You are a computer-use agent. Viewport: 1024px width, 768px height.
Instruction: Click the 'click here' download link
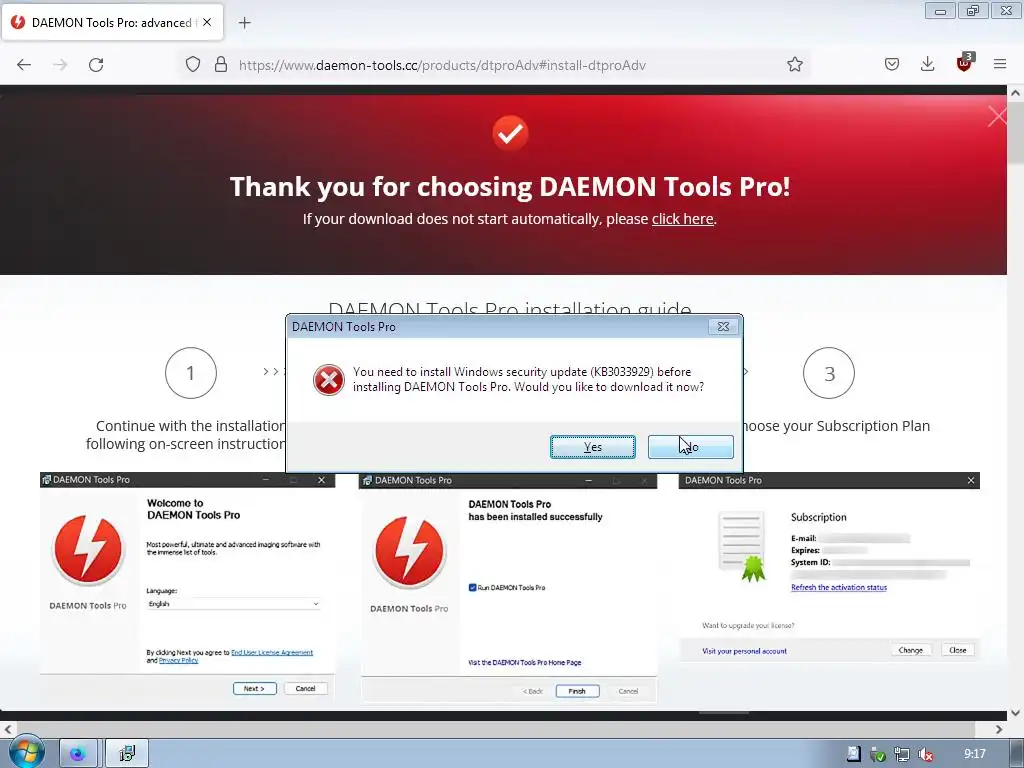tap(682, 219)
